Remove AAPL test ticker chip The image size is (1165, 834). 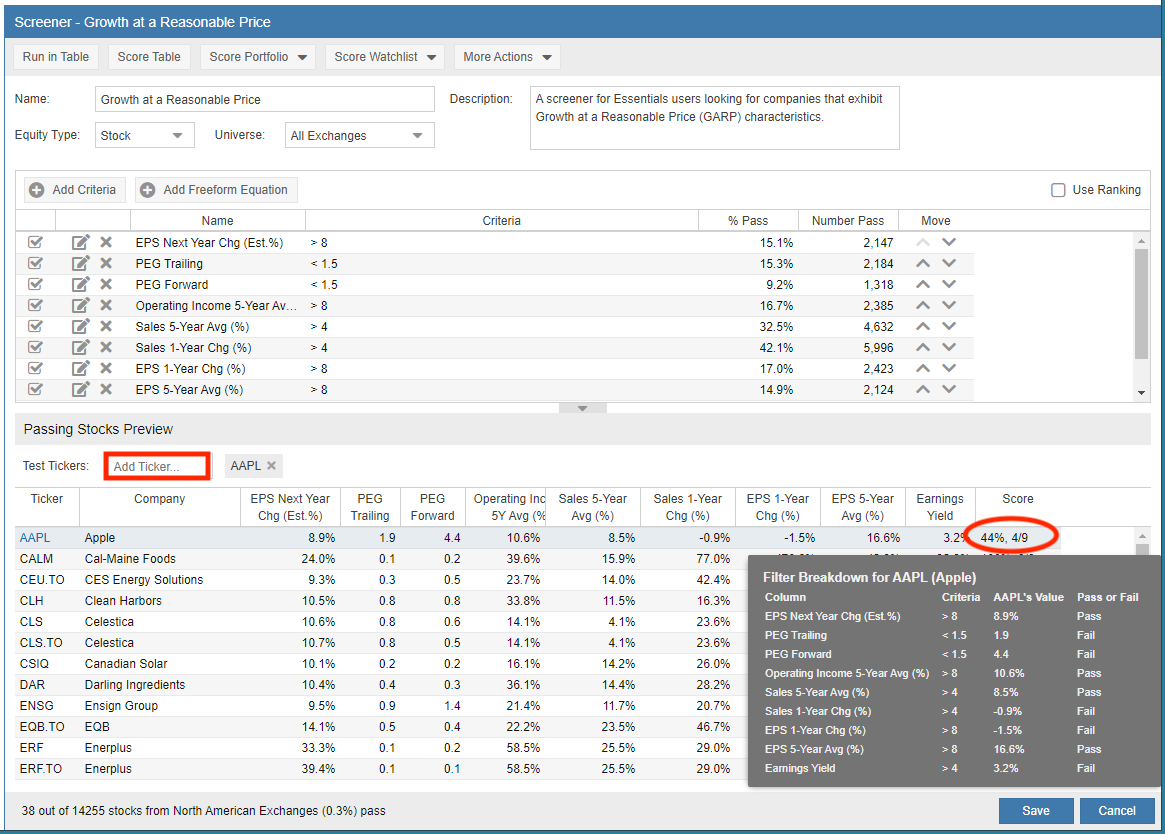(271, 465)
